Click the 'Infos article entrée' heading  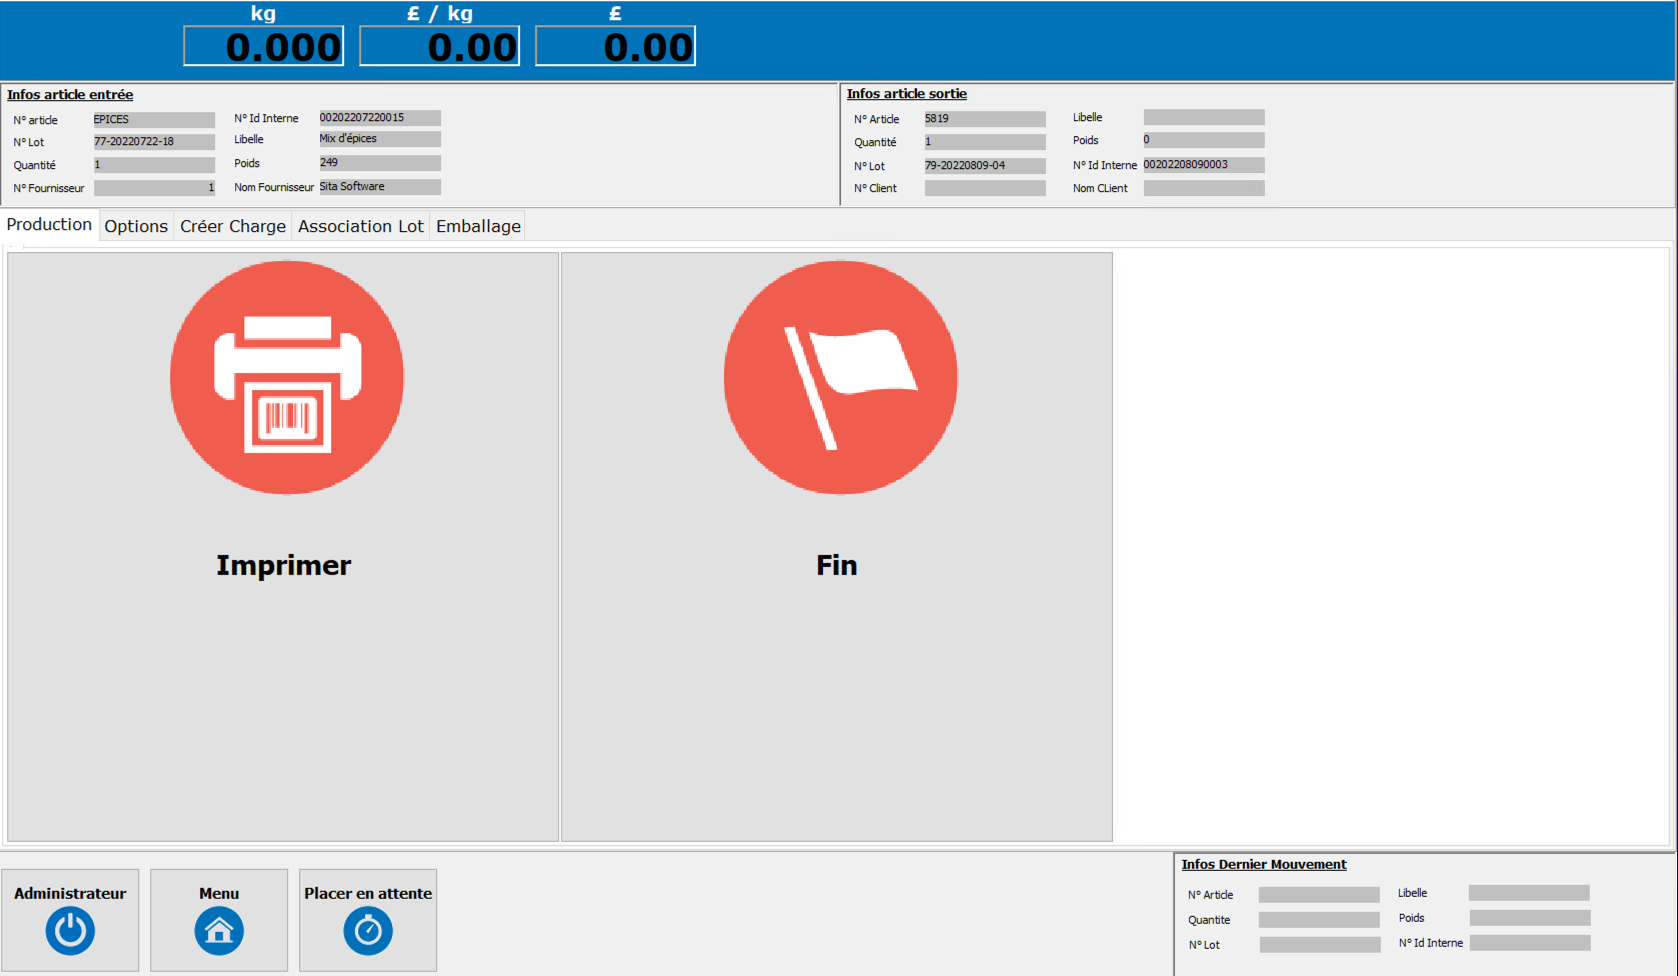click(70, 95)
